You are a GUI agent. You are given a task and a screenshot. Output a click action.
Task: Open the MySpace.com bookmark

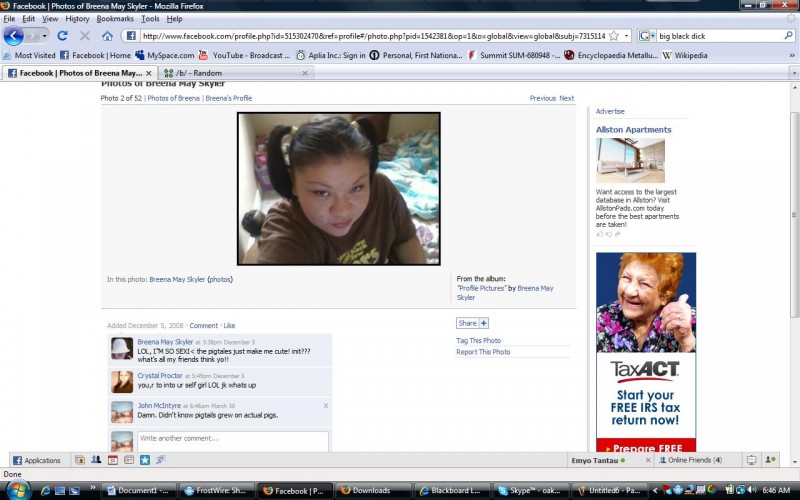pyautogui.click(x=165, y=55)
